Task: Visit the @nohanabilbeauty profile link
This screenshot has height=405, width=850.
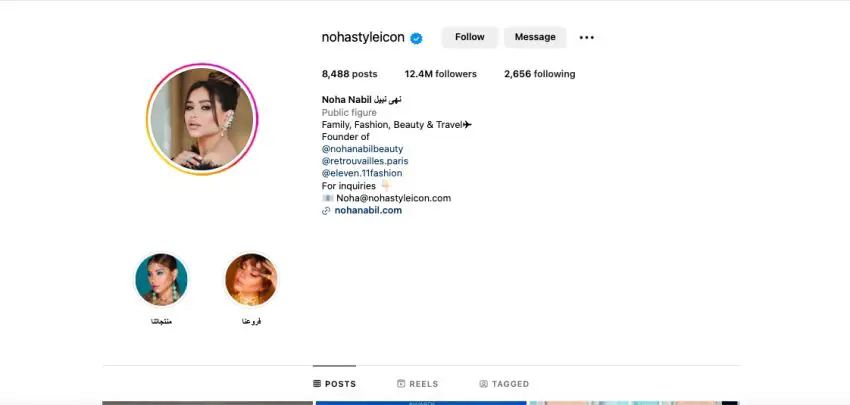Action: click(362, 149)
